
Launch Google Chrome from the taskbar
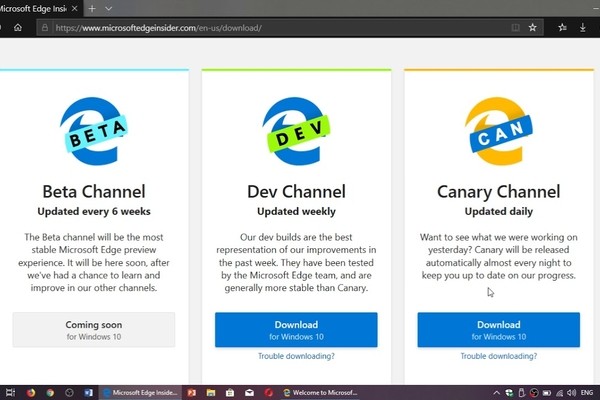(50, 393)
